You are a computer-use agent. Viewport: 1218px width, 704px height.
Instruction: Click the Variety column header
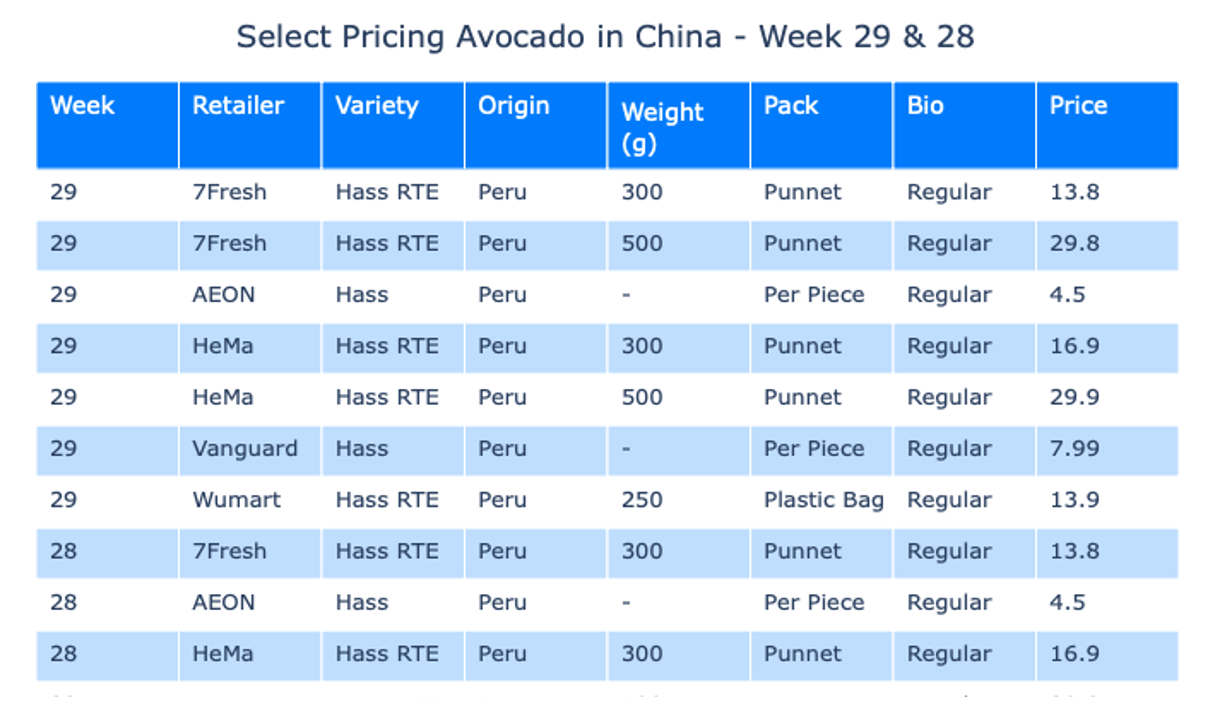coord(393,126)
